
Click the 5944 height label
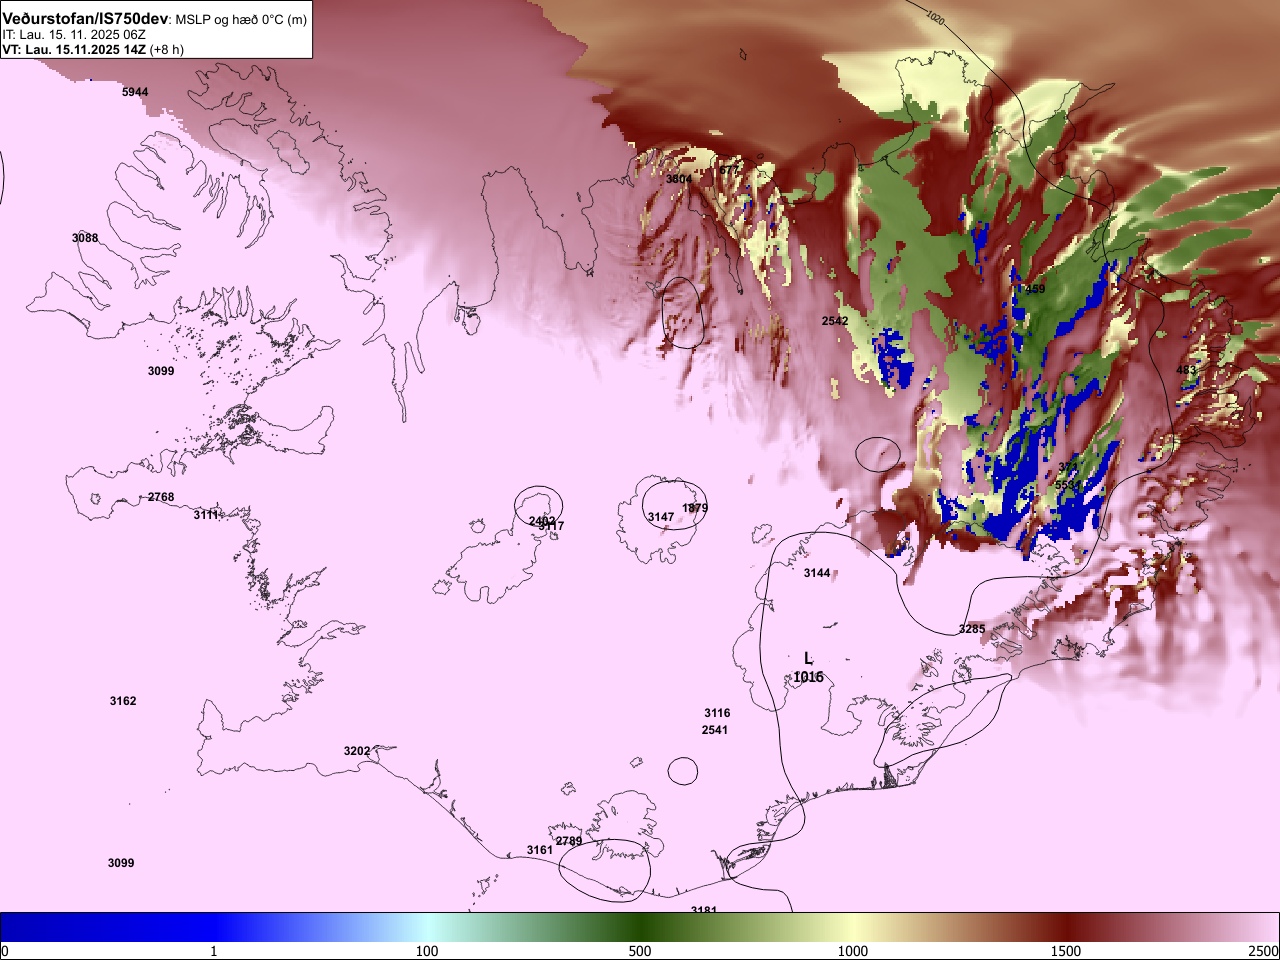tap(135, 92)
